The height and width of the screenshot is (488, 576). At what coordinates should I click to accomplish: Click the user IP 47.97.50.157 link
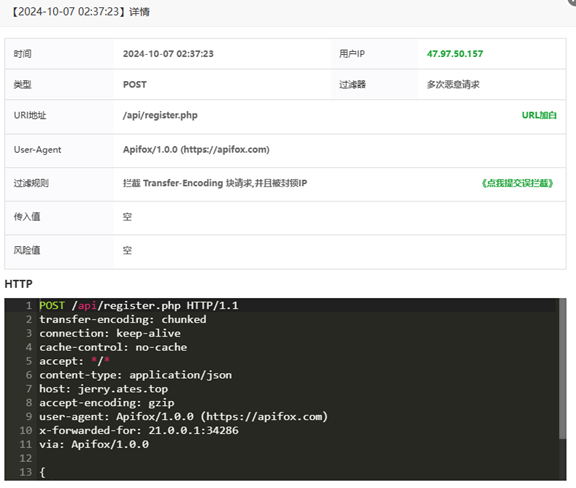(455, 54)
